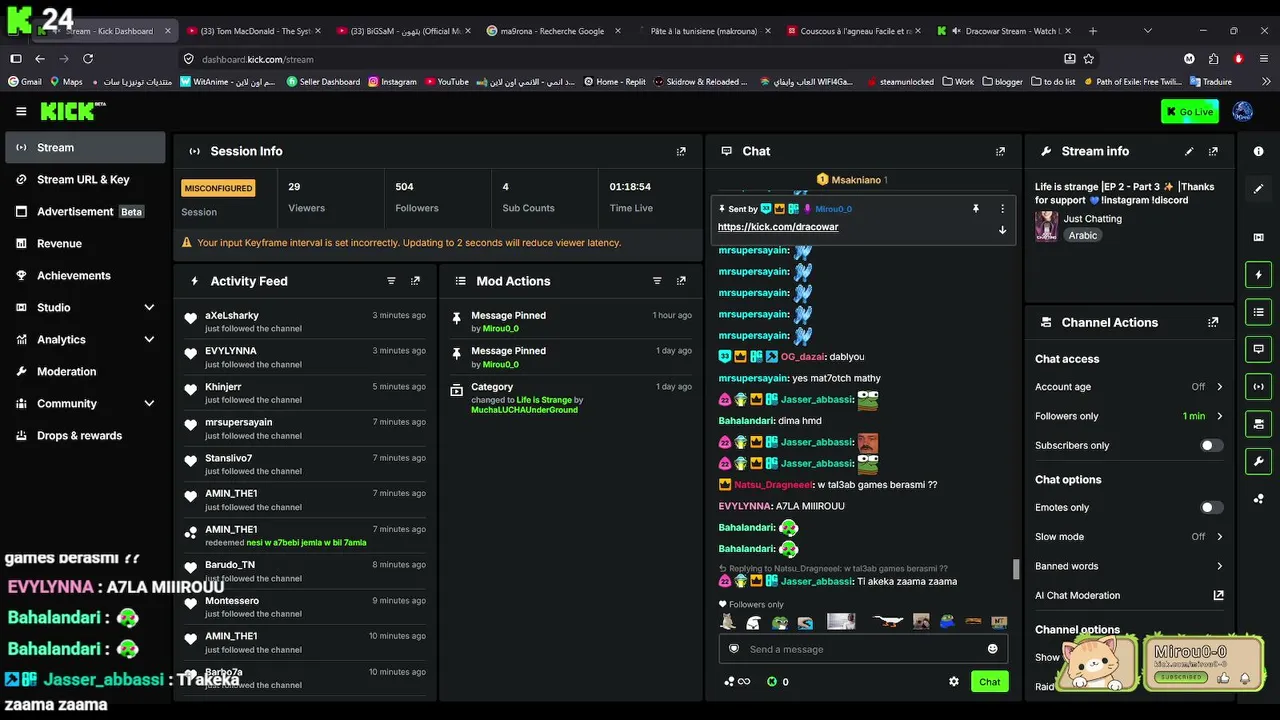The image size is (1280, 720).
Task: Unpin the pinned chat message
Action: [975, 209]
